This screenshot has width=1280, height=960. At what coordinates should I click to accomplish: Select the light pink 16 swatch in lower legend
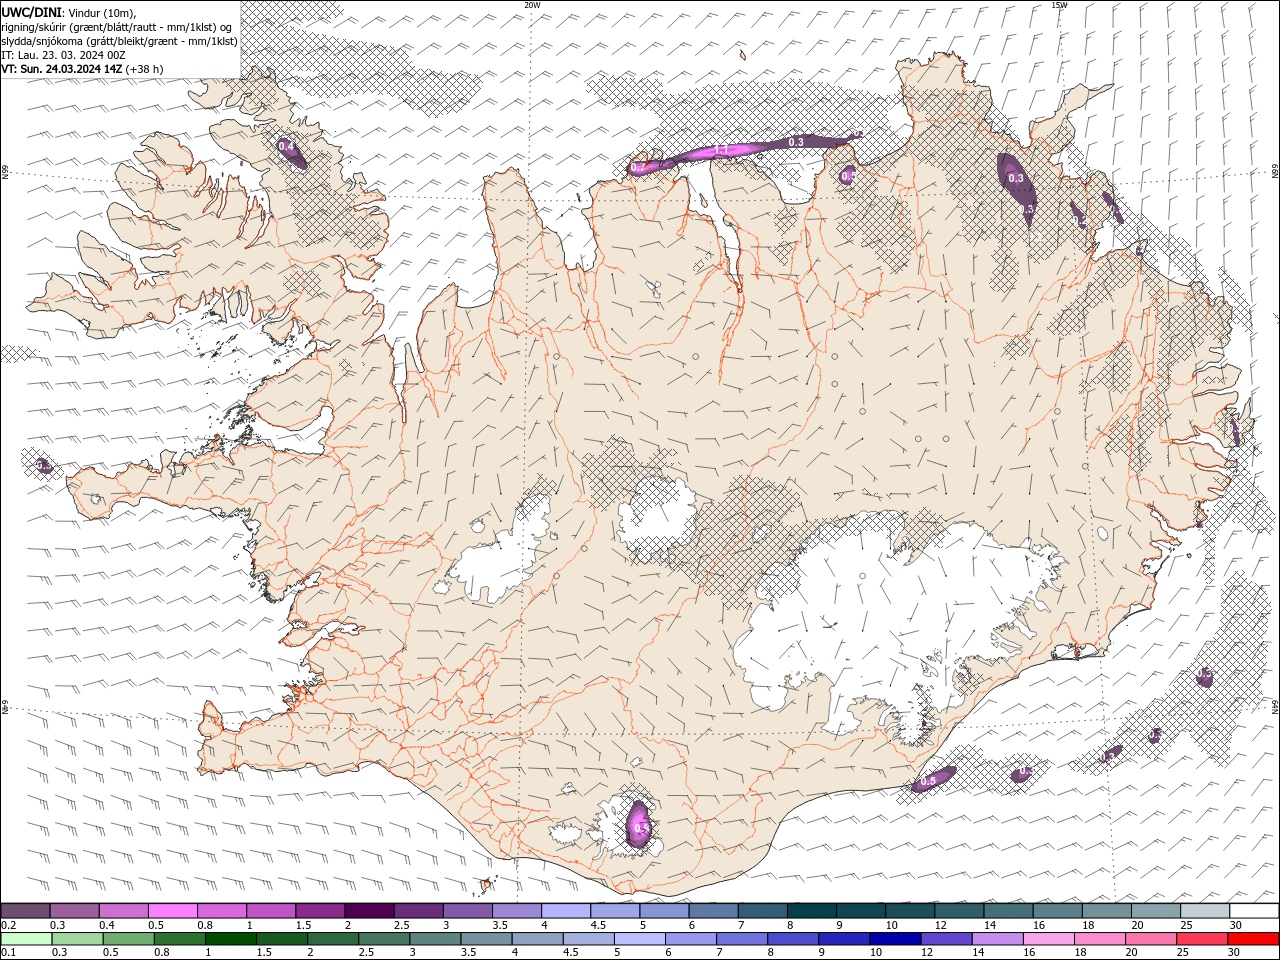[1047, 939]
